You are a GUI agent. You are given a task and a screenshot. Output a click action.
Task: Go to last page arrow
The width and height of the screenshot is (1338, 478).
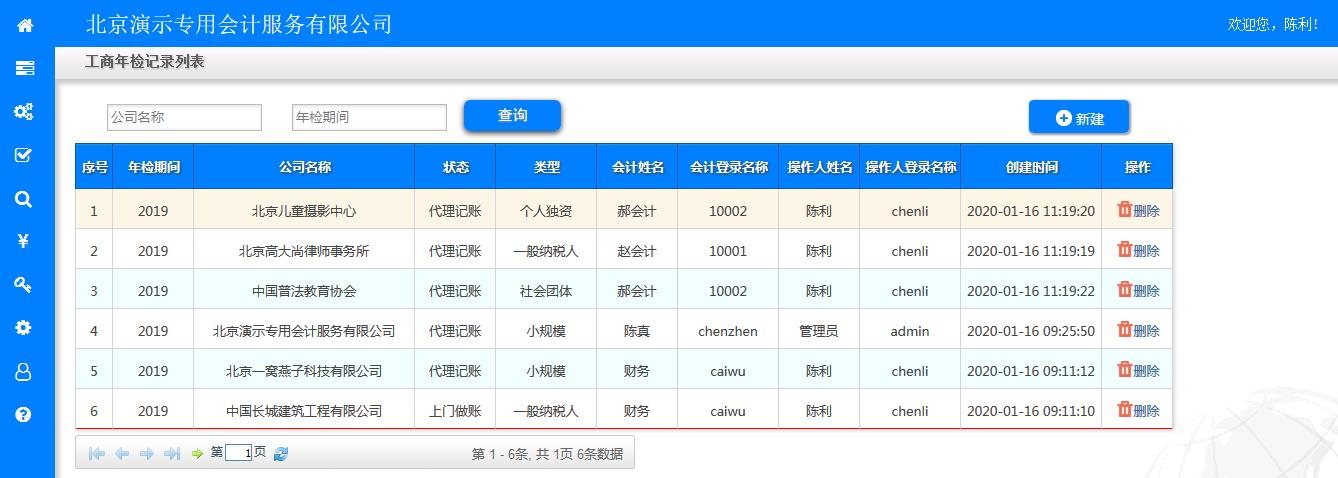click(x=172, y=453)
